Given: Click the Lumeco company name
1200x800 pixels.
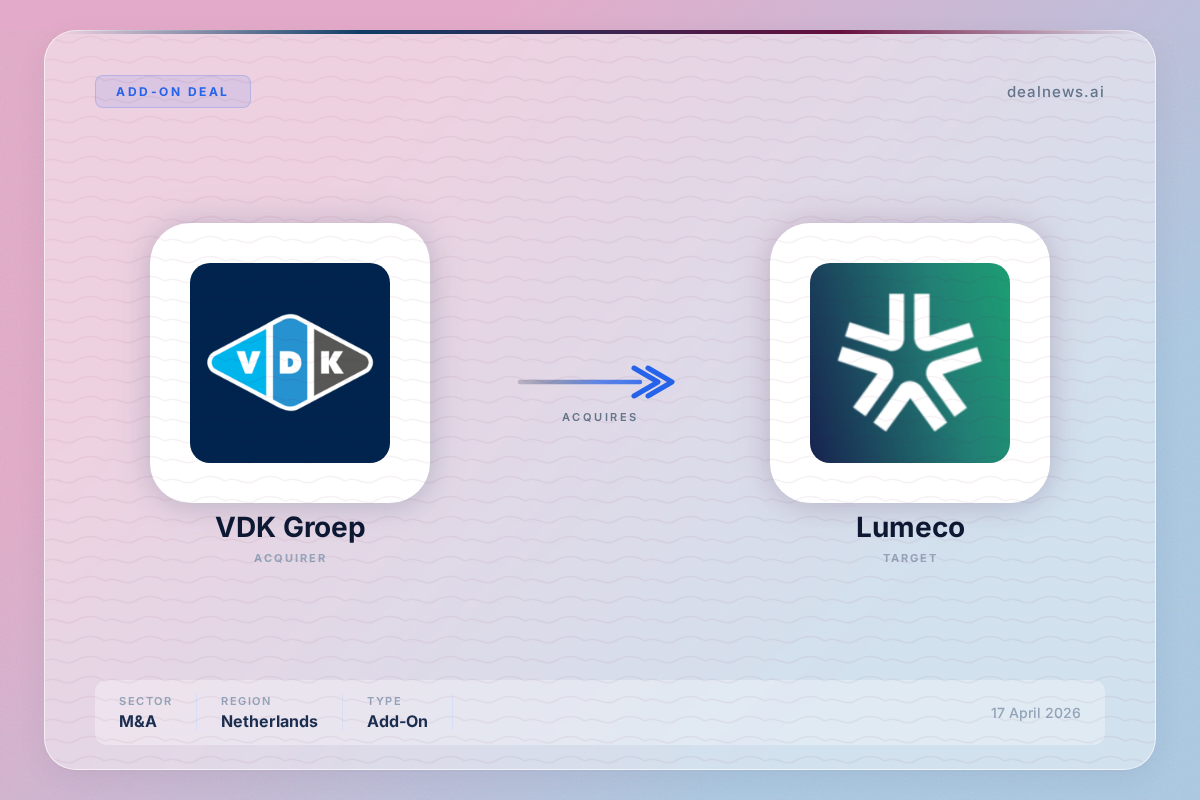Looking at the screenshot, I should click(x=909, y=527).
